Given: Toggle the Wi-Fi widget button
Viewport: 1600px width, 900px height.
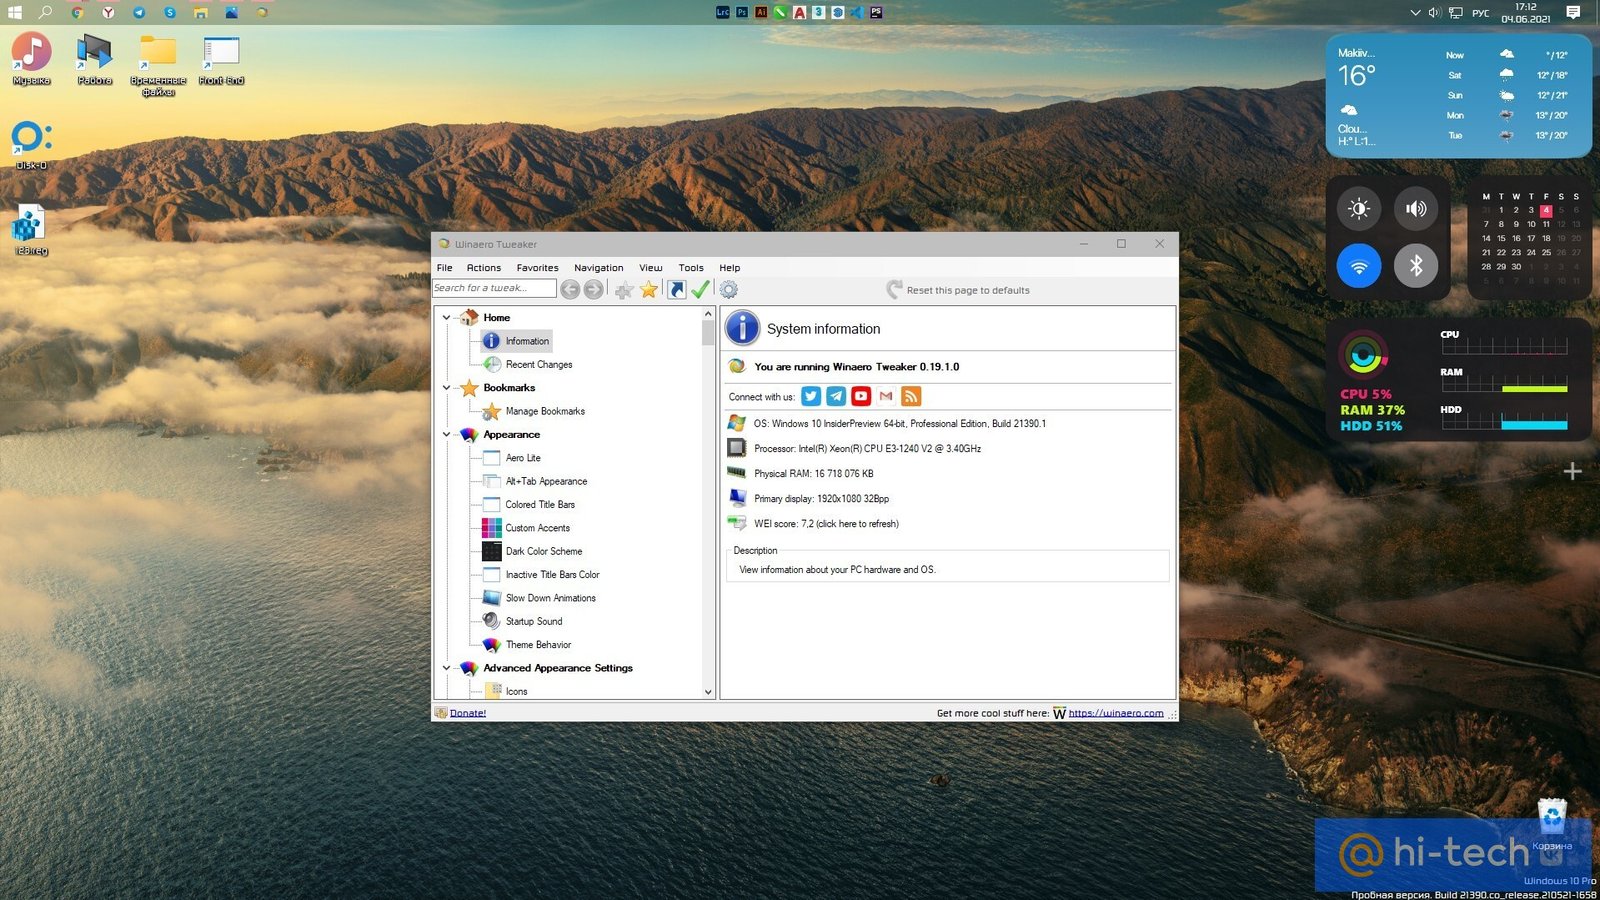Looking at the screenshot, I should pos(1359,266).
